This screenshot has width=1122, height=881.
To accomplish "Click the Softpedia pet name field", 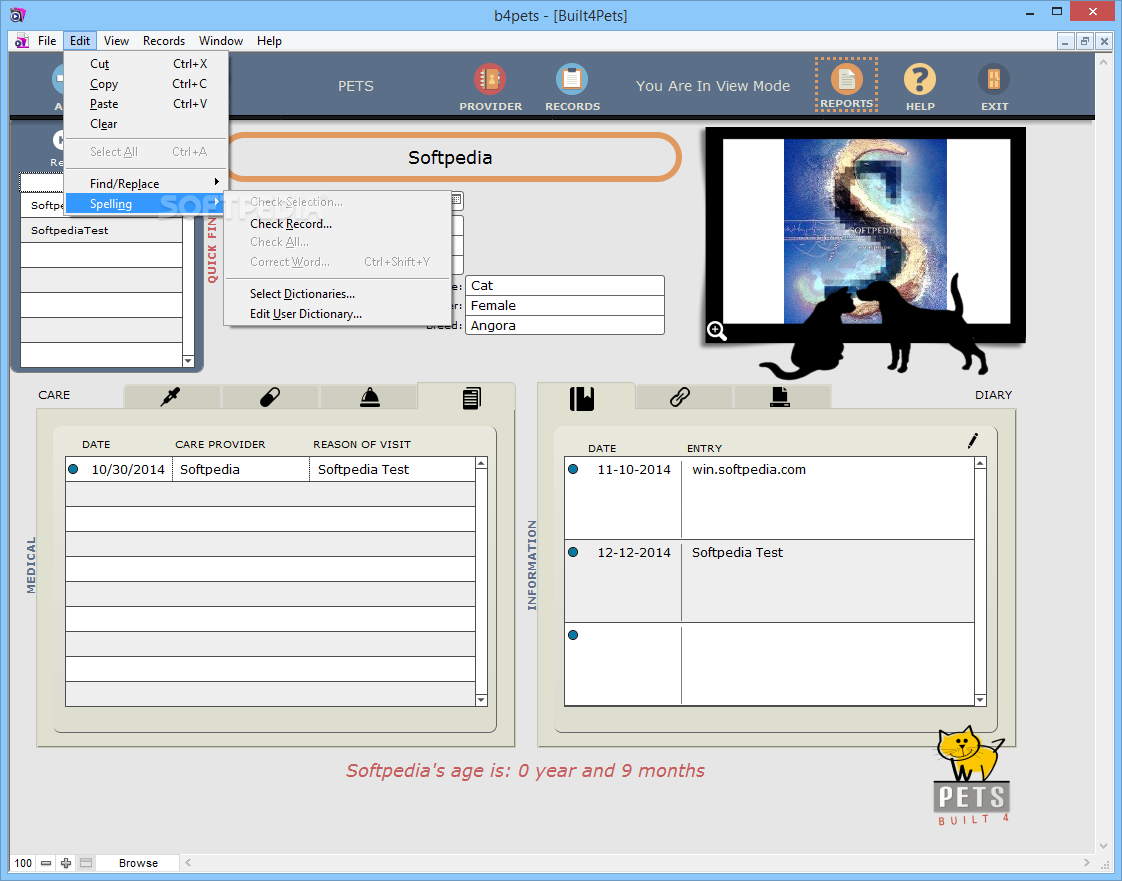I will click(x=450, y=157).
